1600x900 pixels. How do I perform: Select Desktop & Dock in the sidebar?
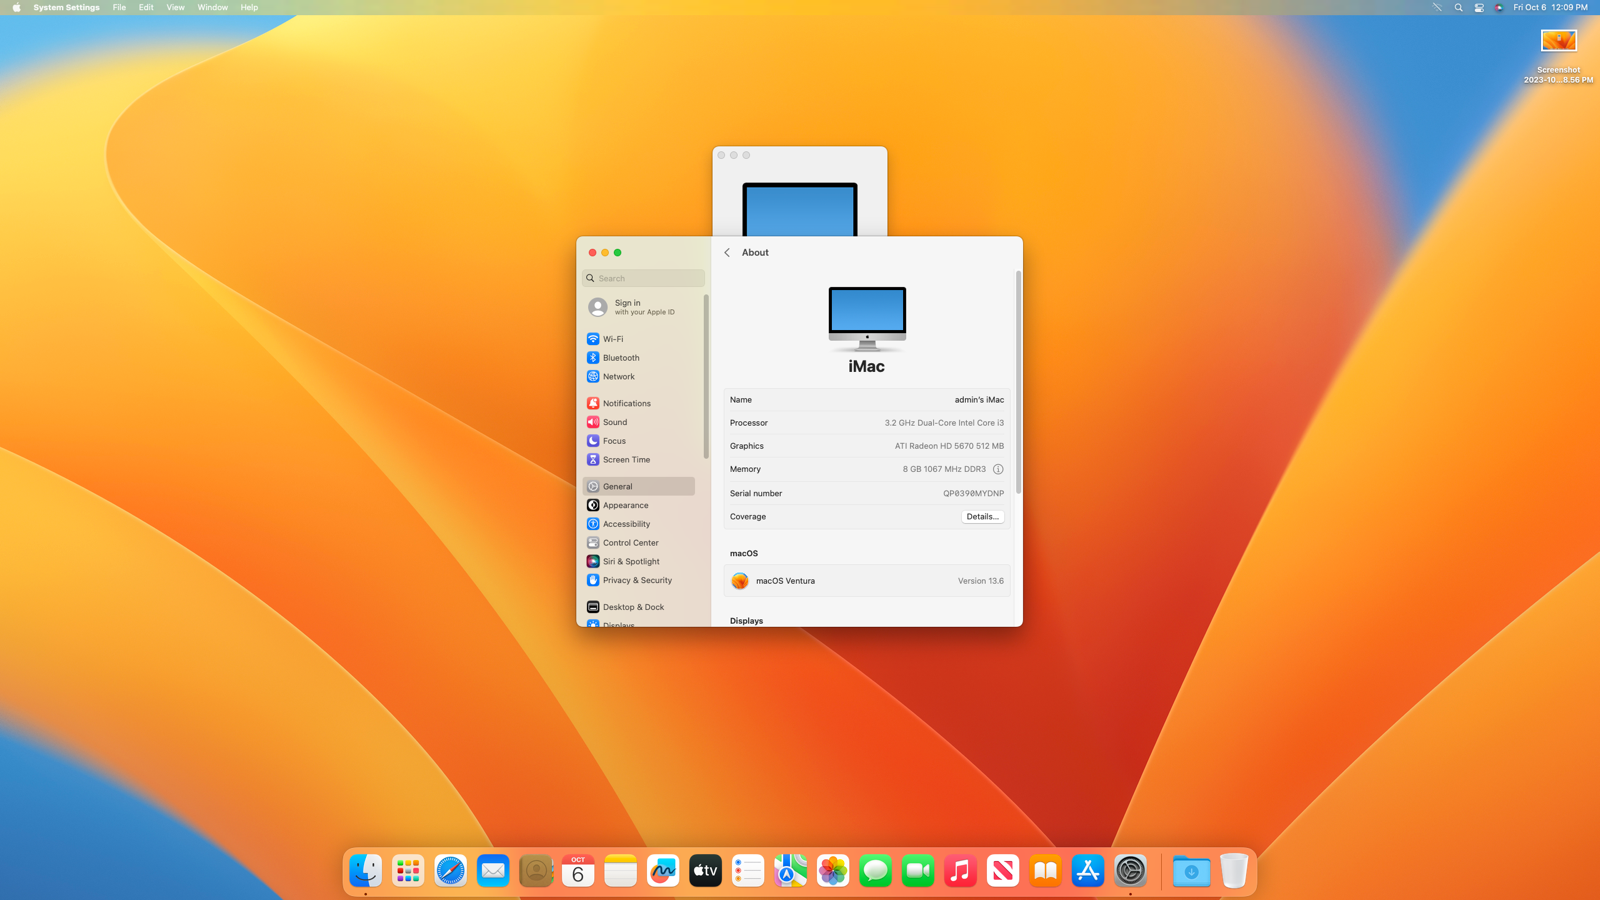click(638, 607)
